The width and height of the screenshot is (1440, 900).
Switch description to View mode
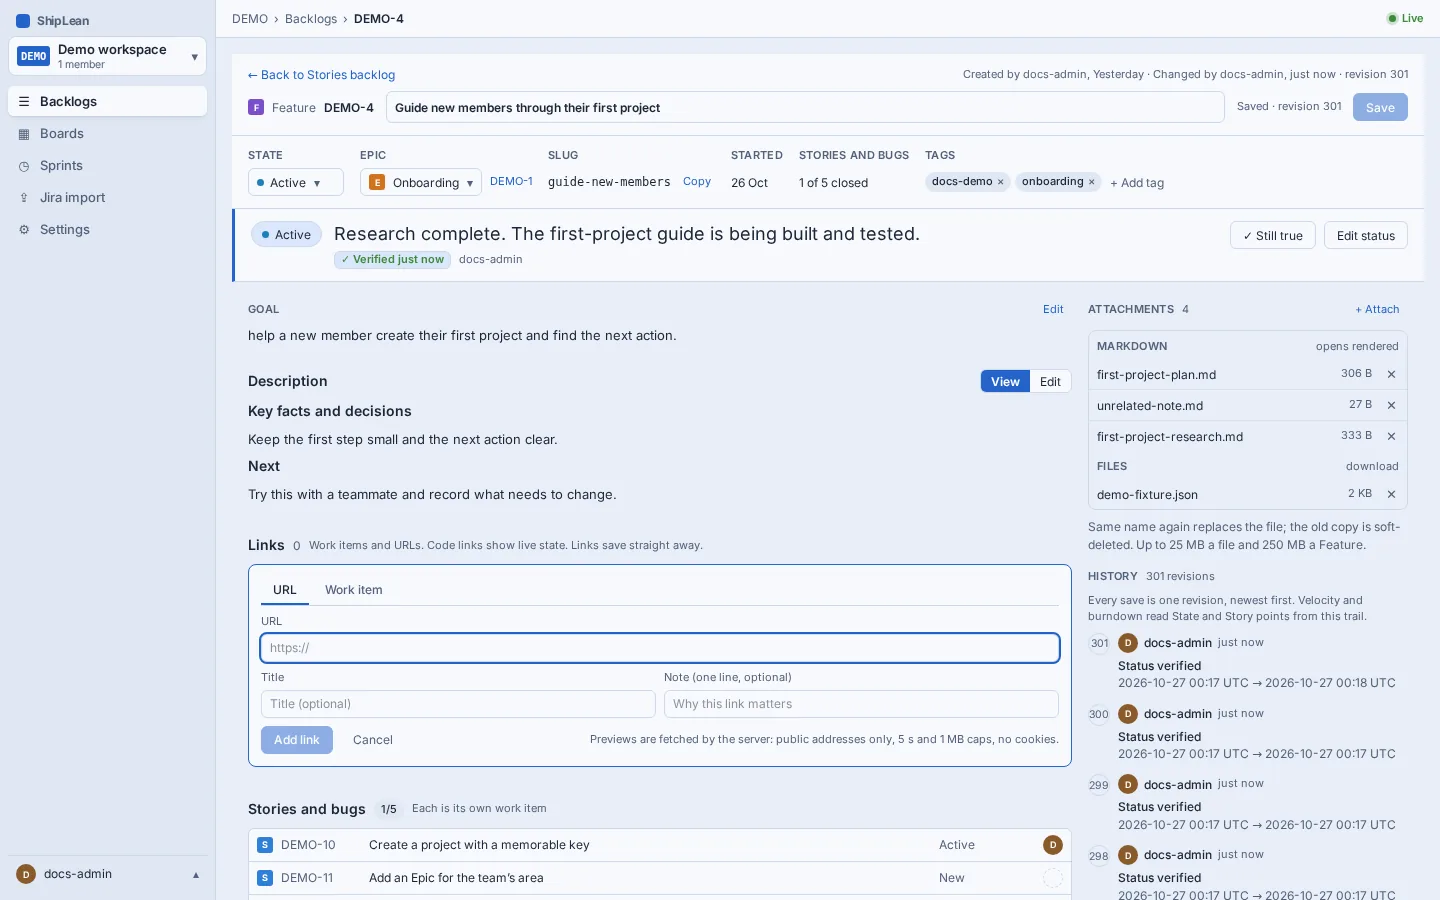[x=1005, y=381]
